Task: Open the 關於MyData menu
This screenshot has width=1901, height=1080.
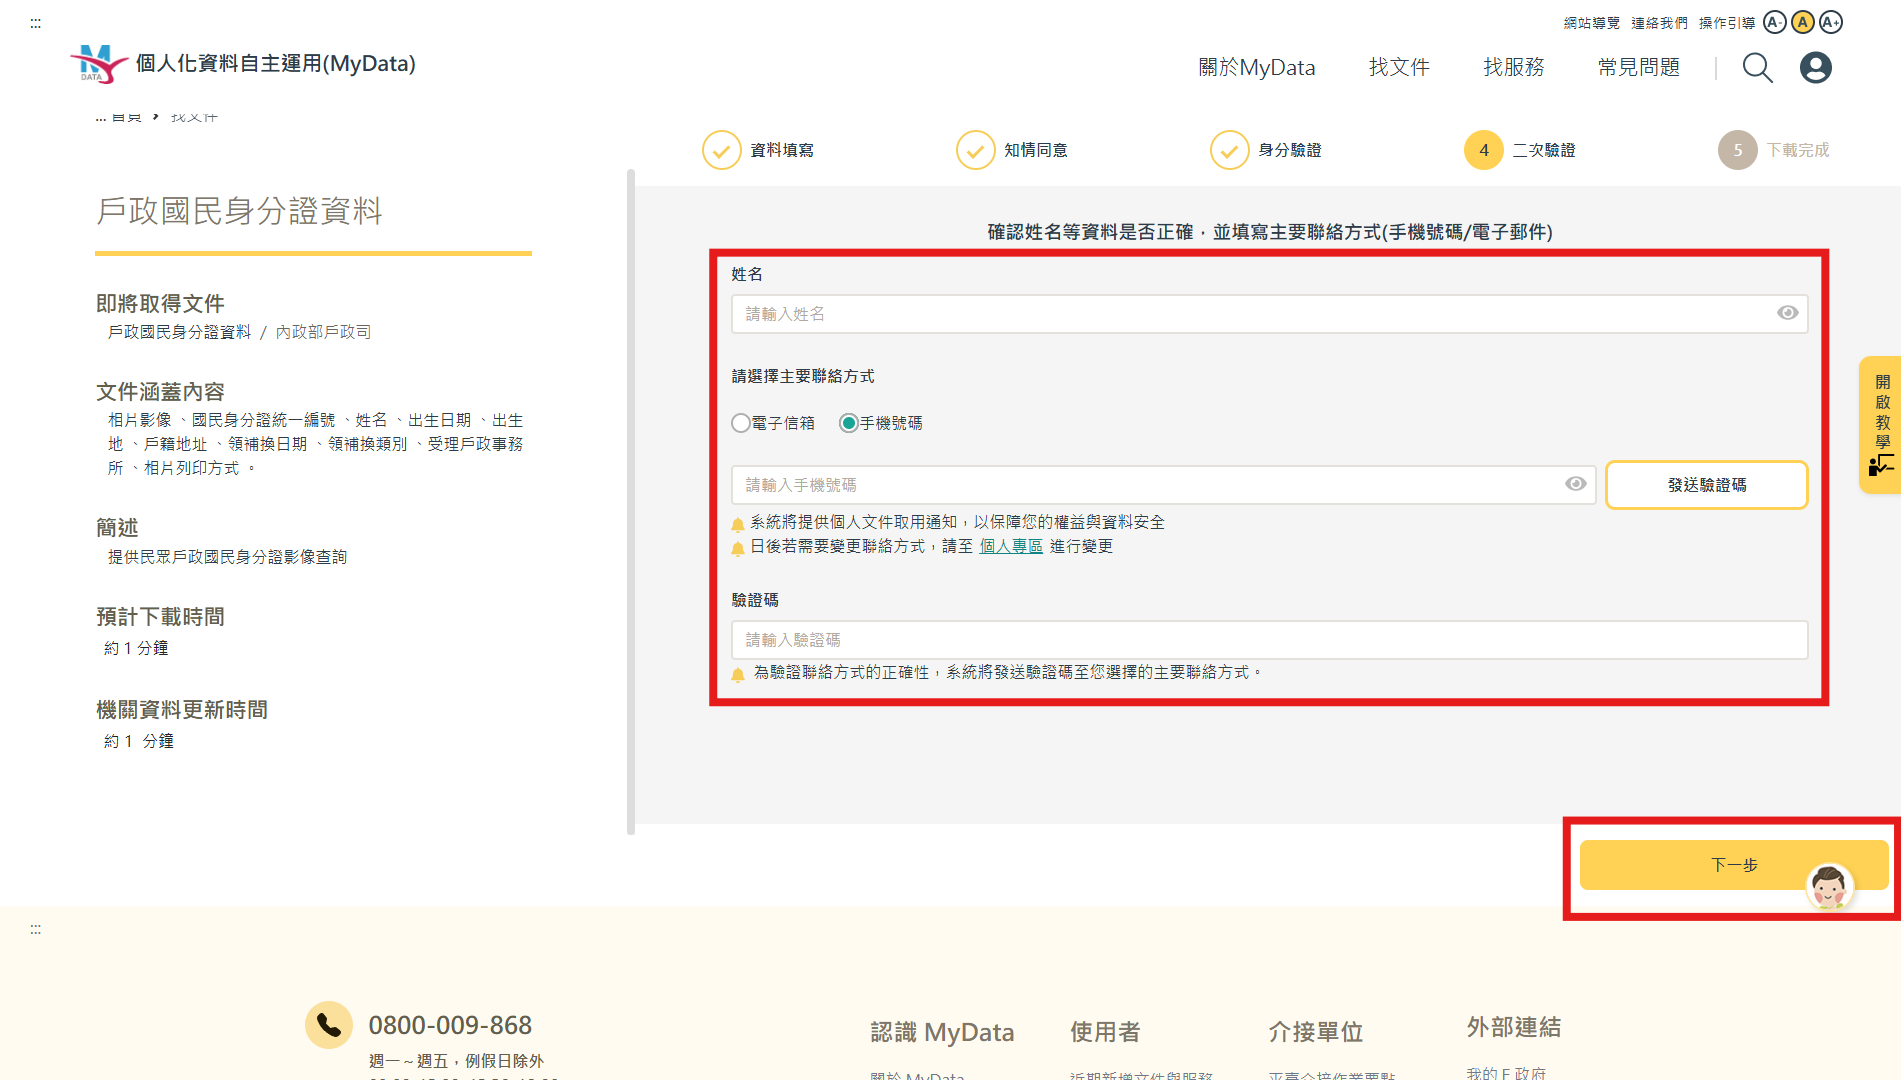Action: point(1256,67)
